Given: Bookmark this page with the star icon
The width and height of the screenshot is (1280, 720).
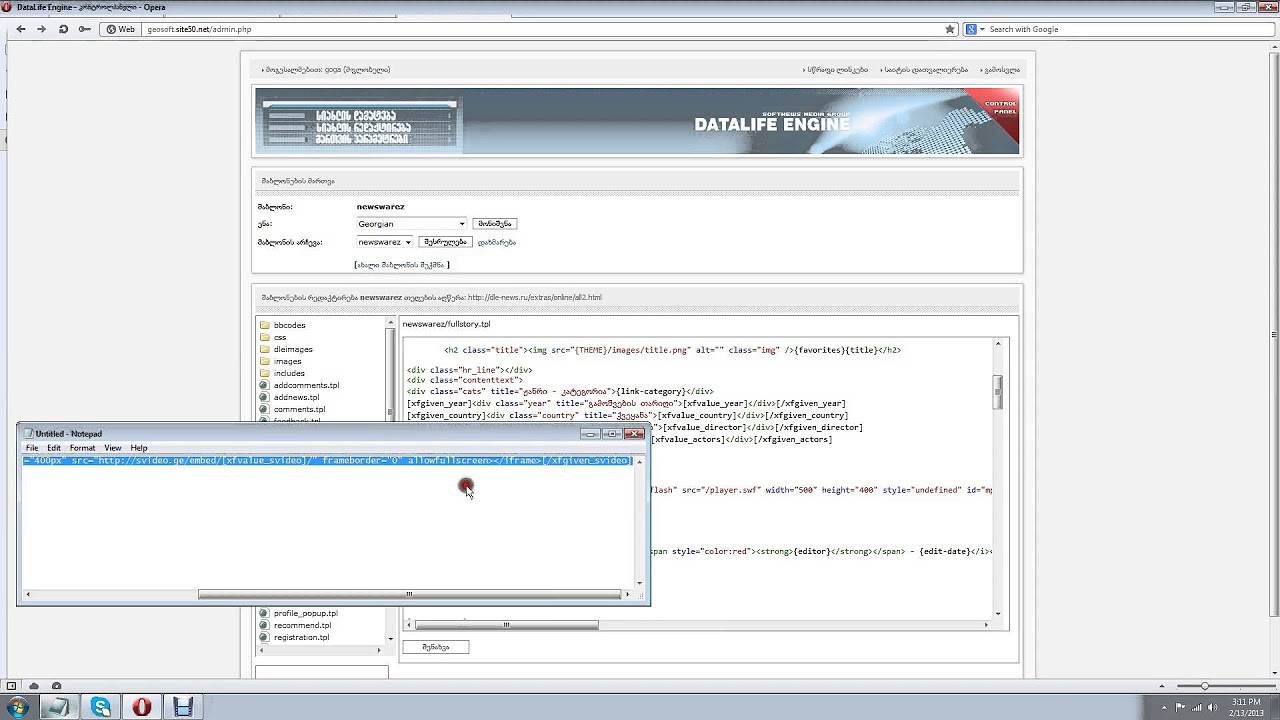Looking at the screenshot, I should 950,29.
